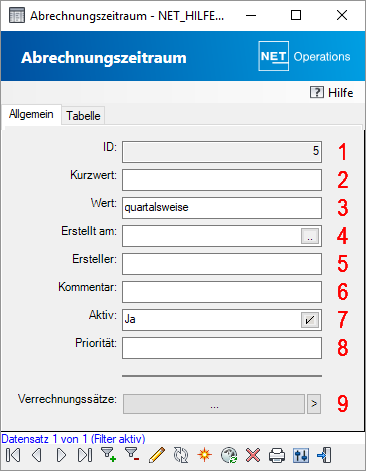Open Hilfe help link
The width and height of the screenshot is (366, 471).
[x=331, y=92]
